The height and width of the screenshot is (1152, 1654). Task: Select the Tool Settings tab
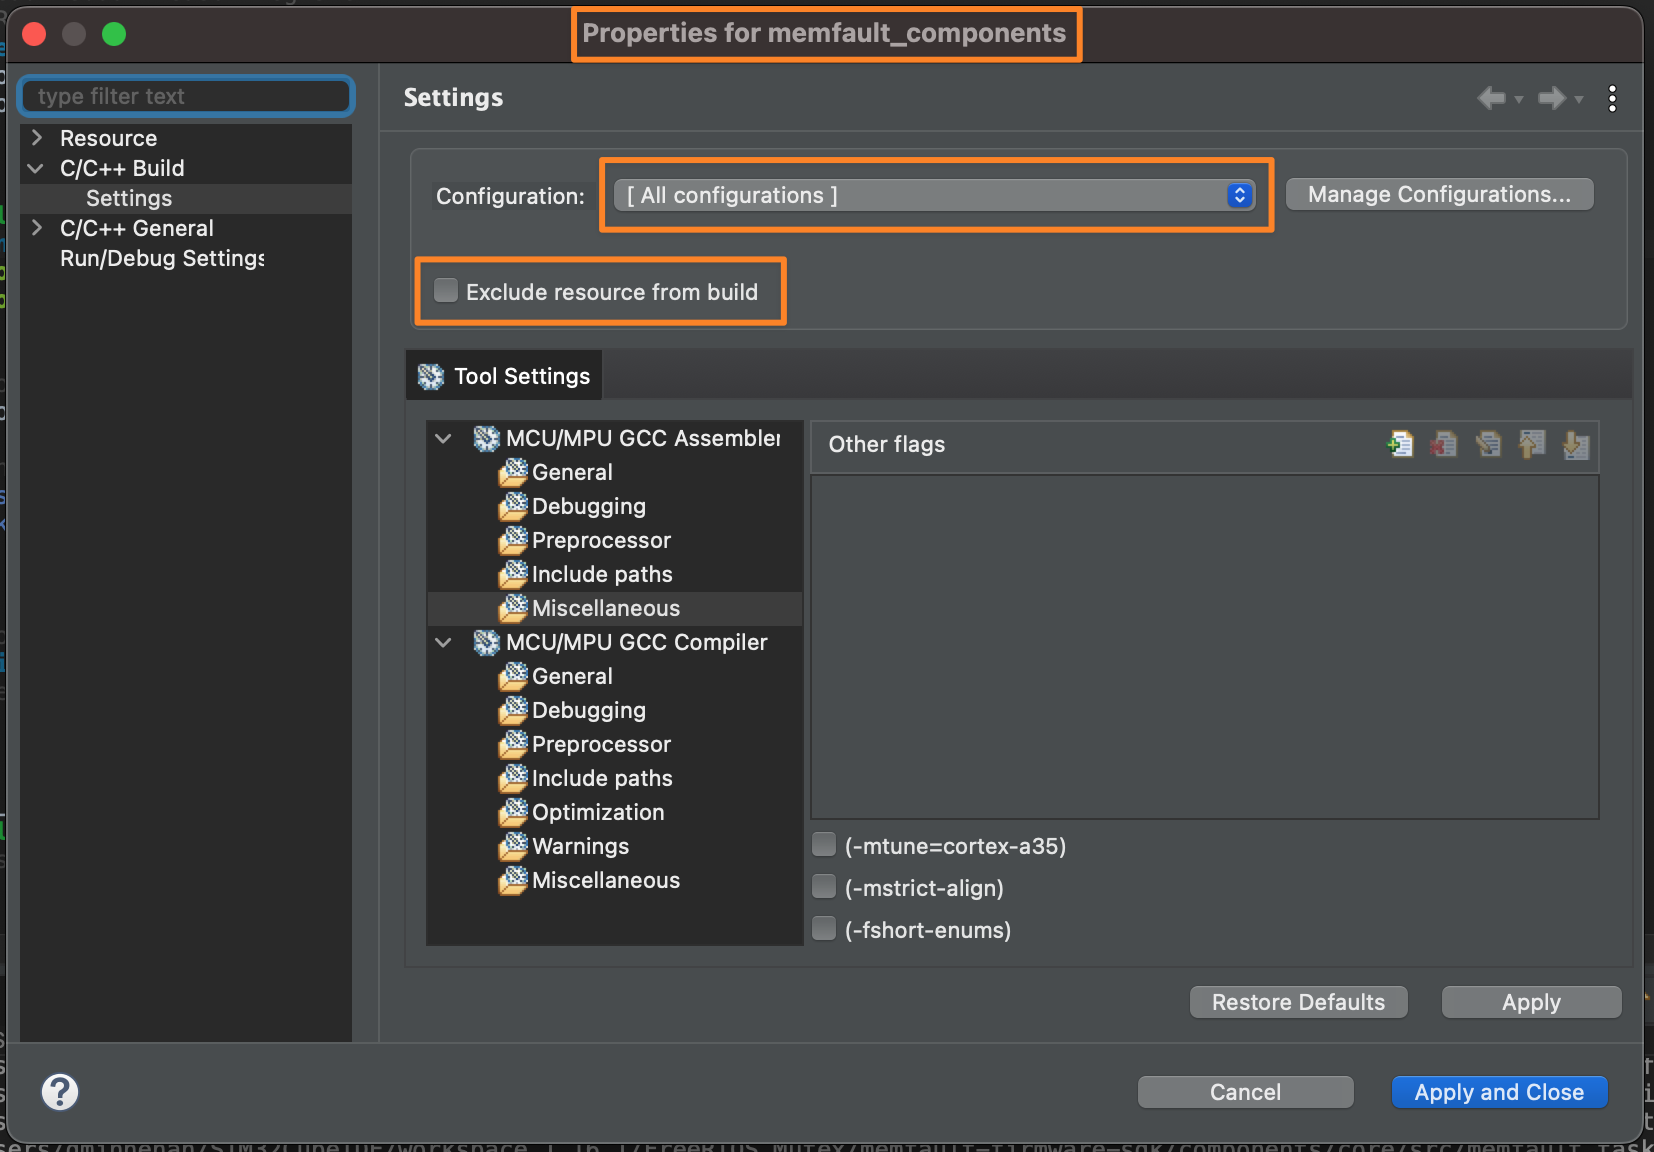(505, 376)
